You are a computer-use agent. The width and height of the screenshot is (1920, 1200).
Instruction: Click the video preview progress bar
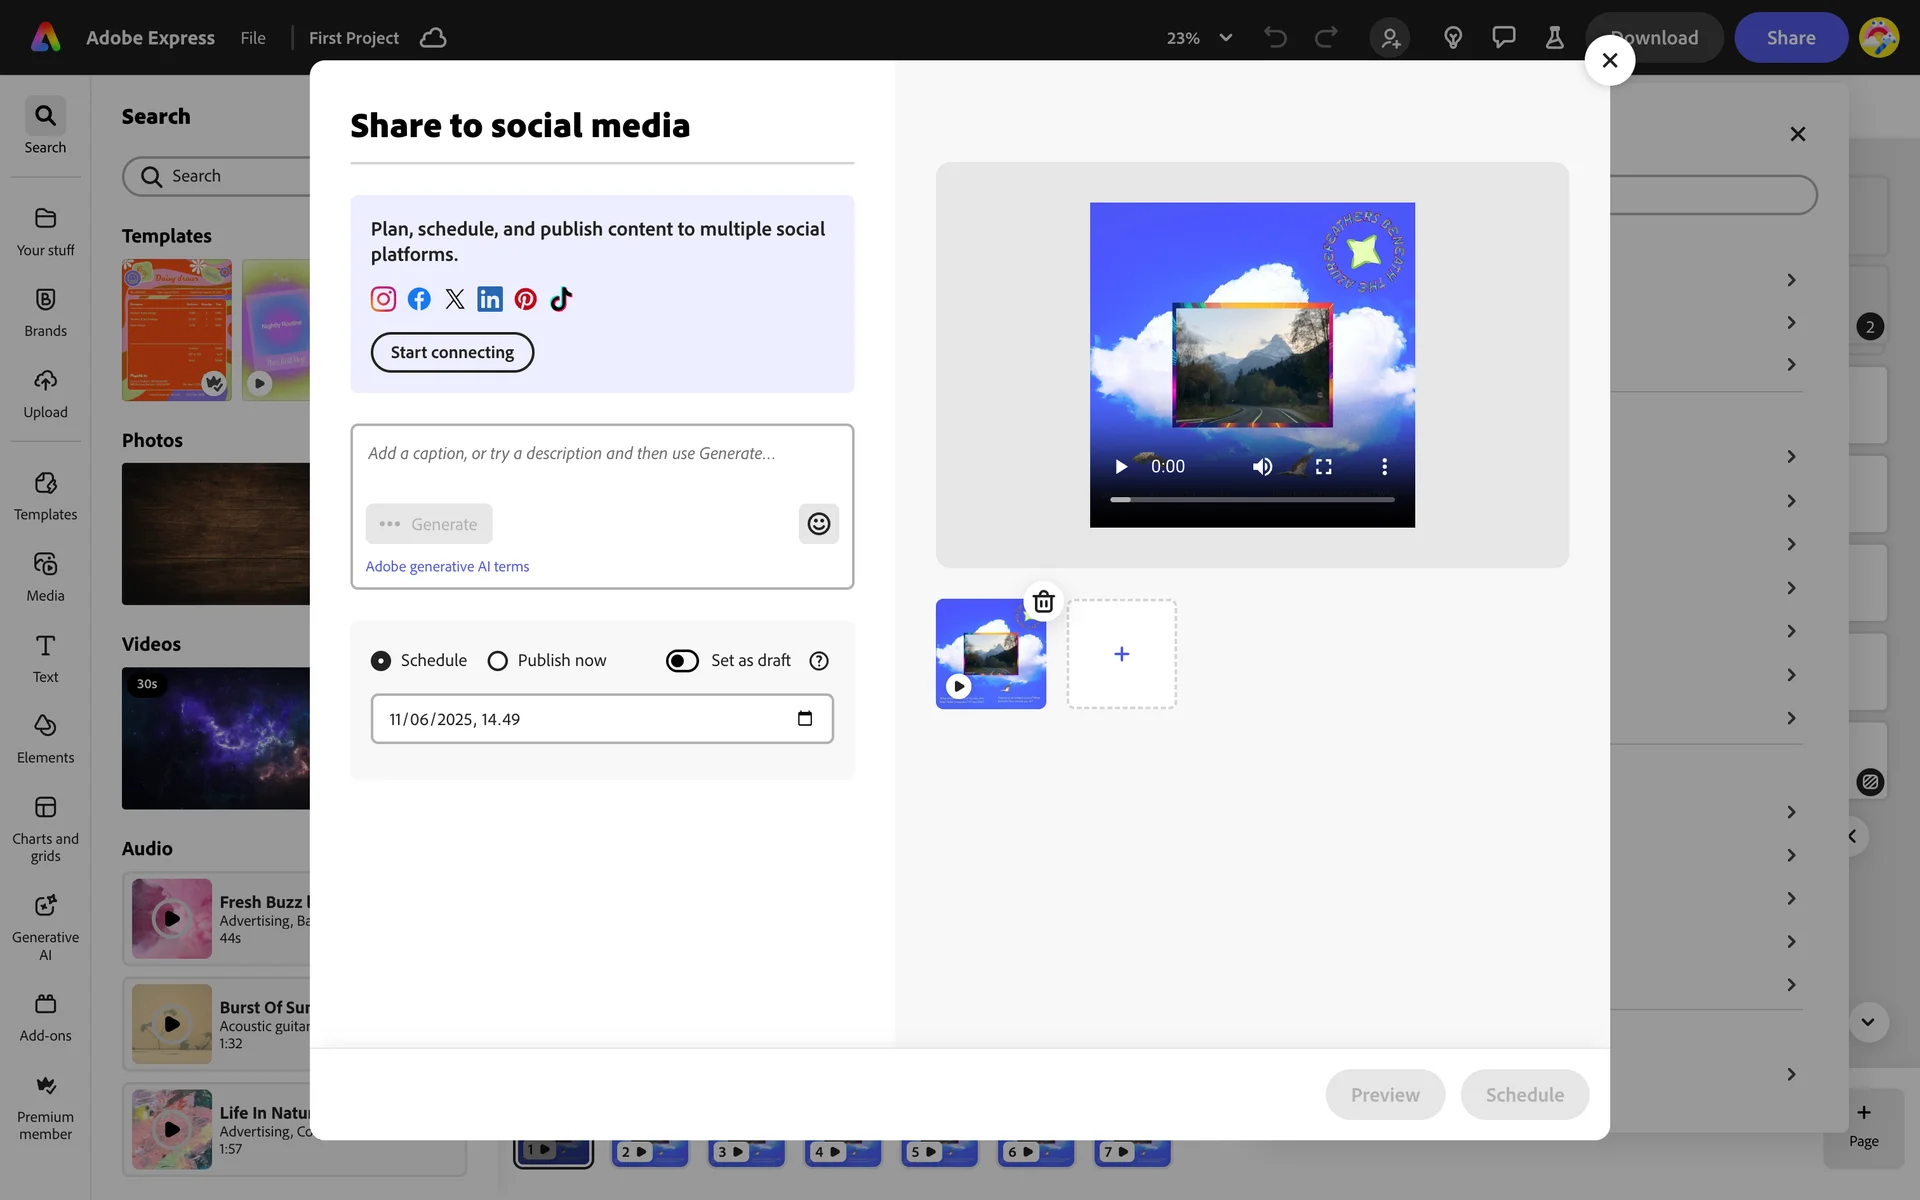tap(1252, 499)
